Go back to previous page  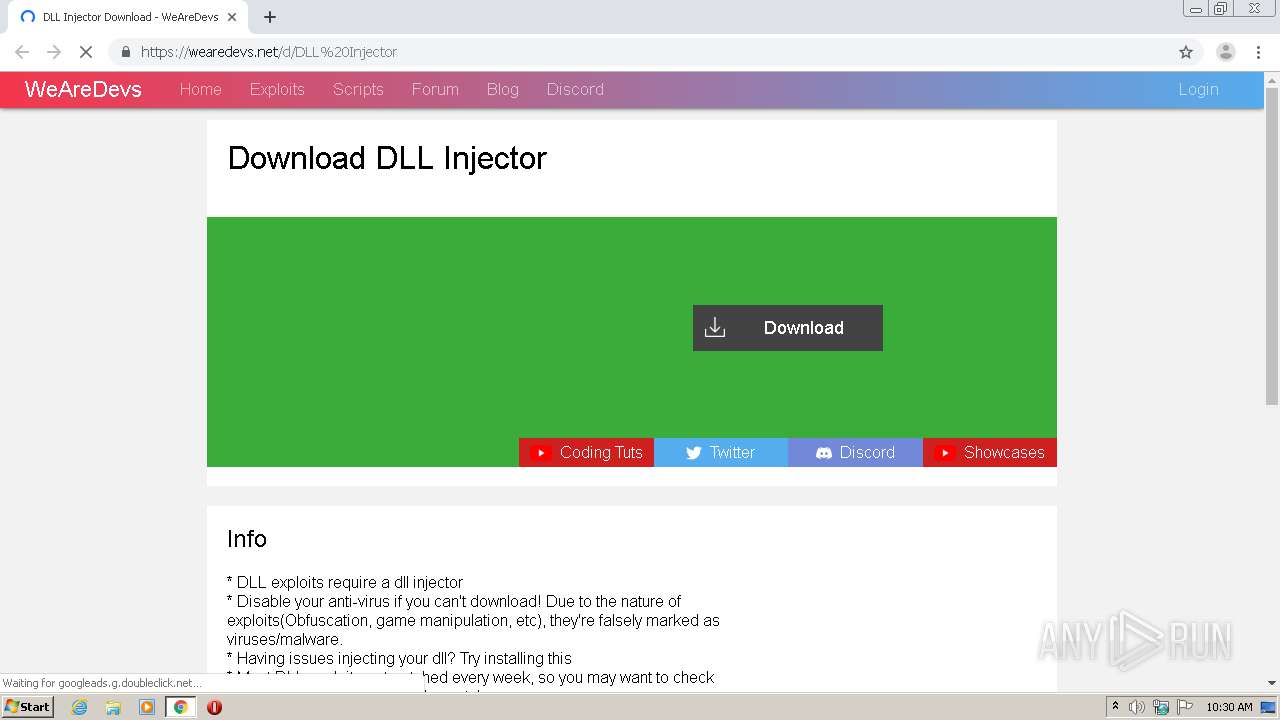[22, 52]
